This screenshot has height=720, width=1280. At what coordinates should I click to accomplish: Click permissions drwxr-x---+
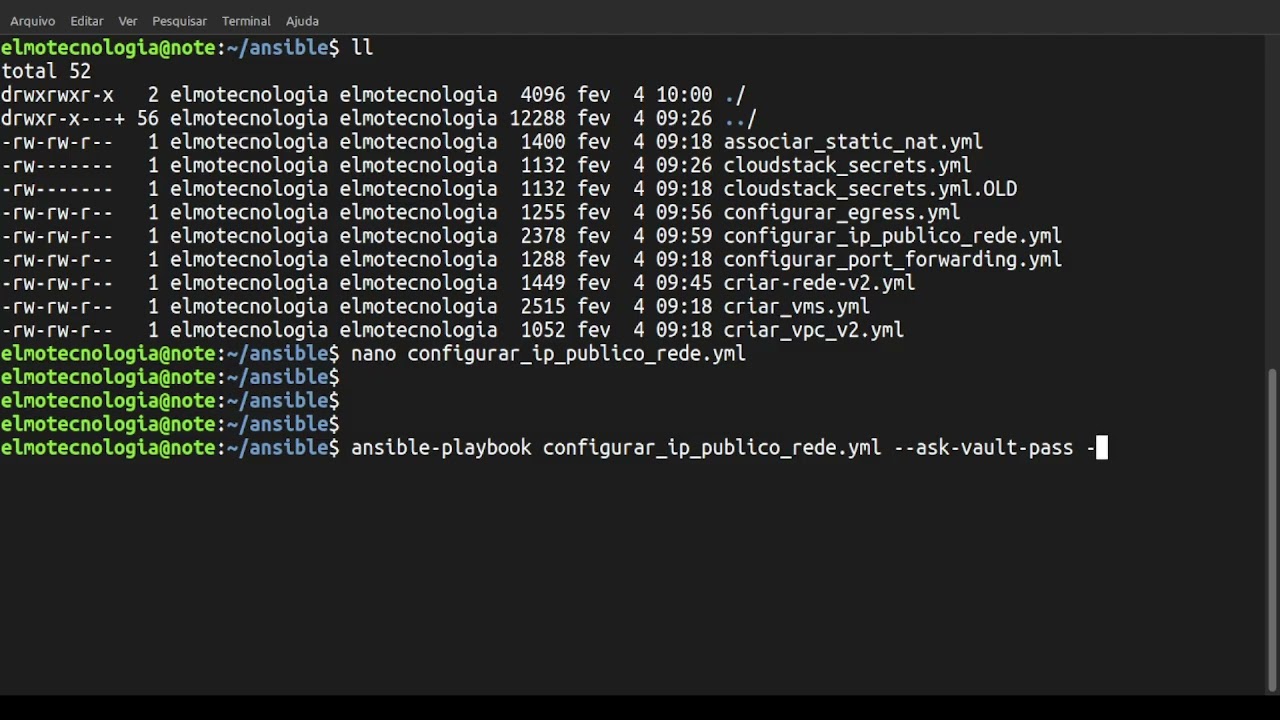pyautogui.click(x=63, y=118)
